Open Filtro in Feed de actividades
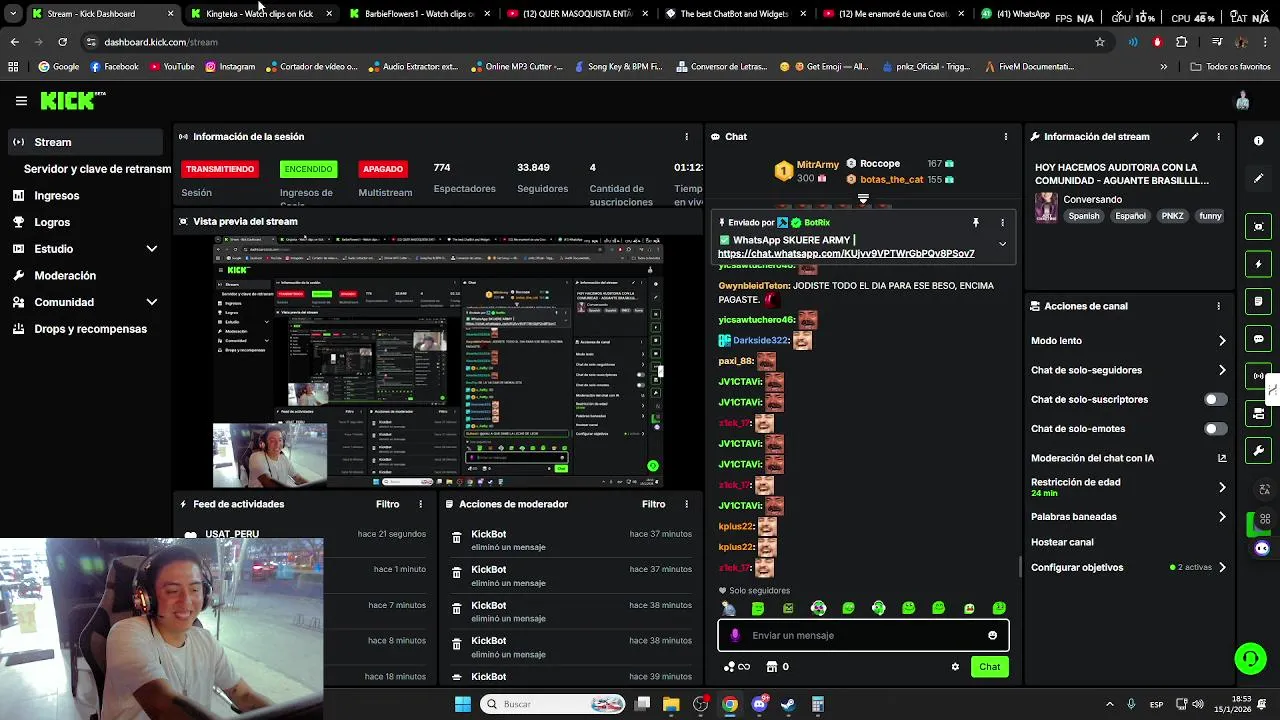Viewport: 1280px width, 720px height. click(387, 505)
